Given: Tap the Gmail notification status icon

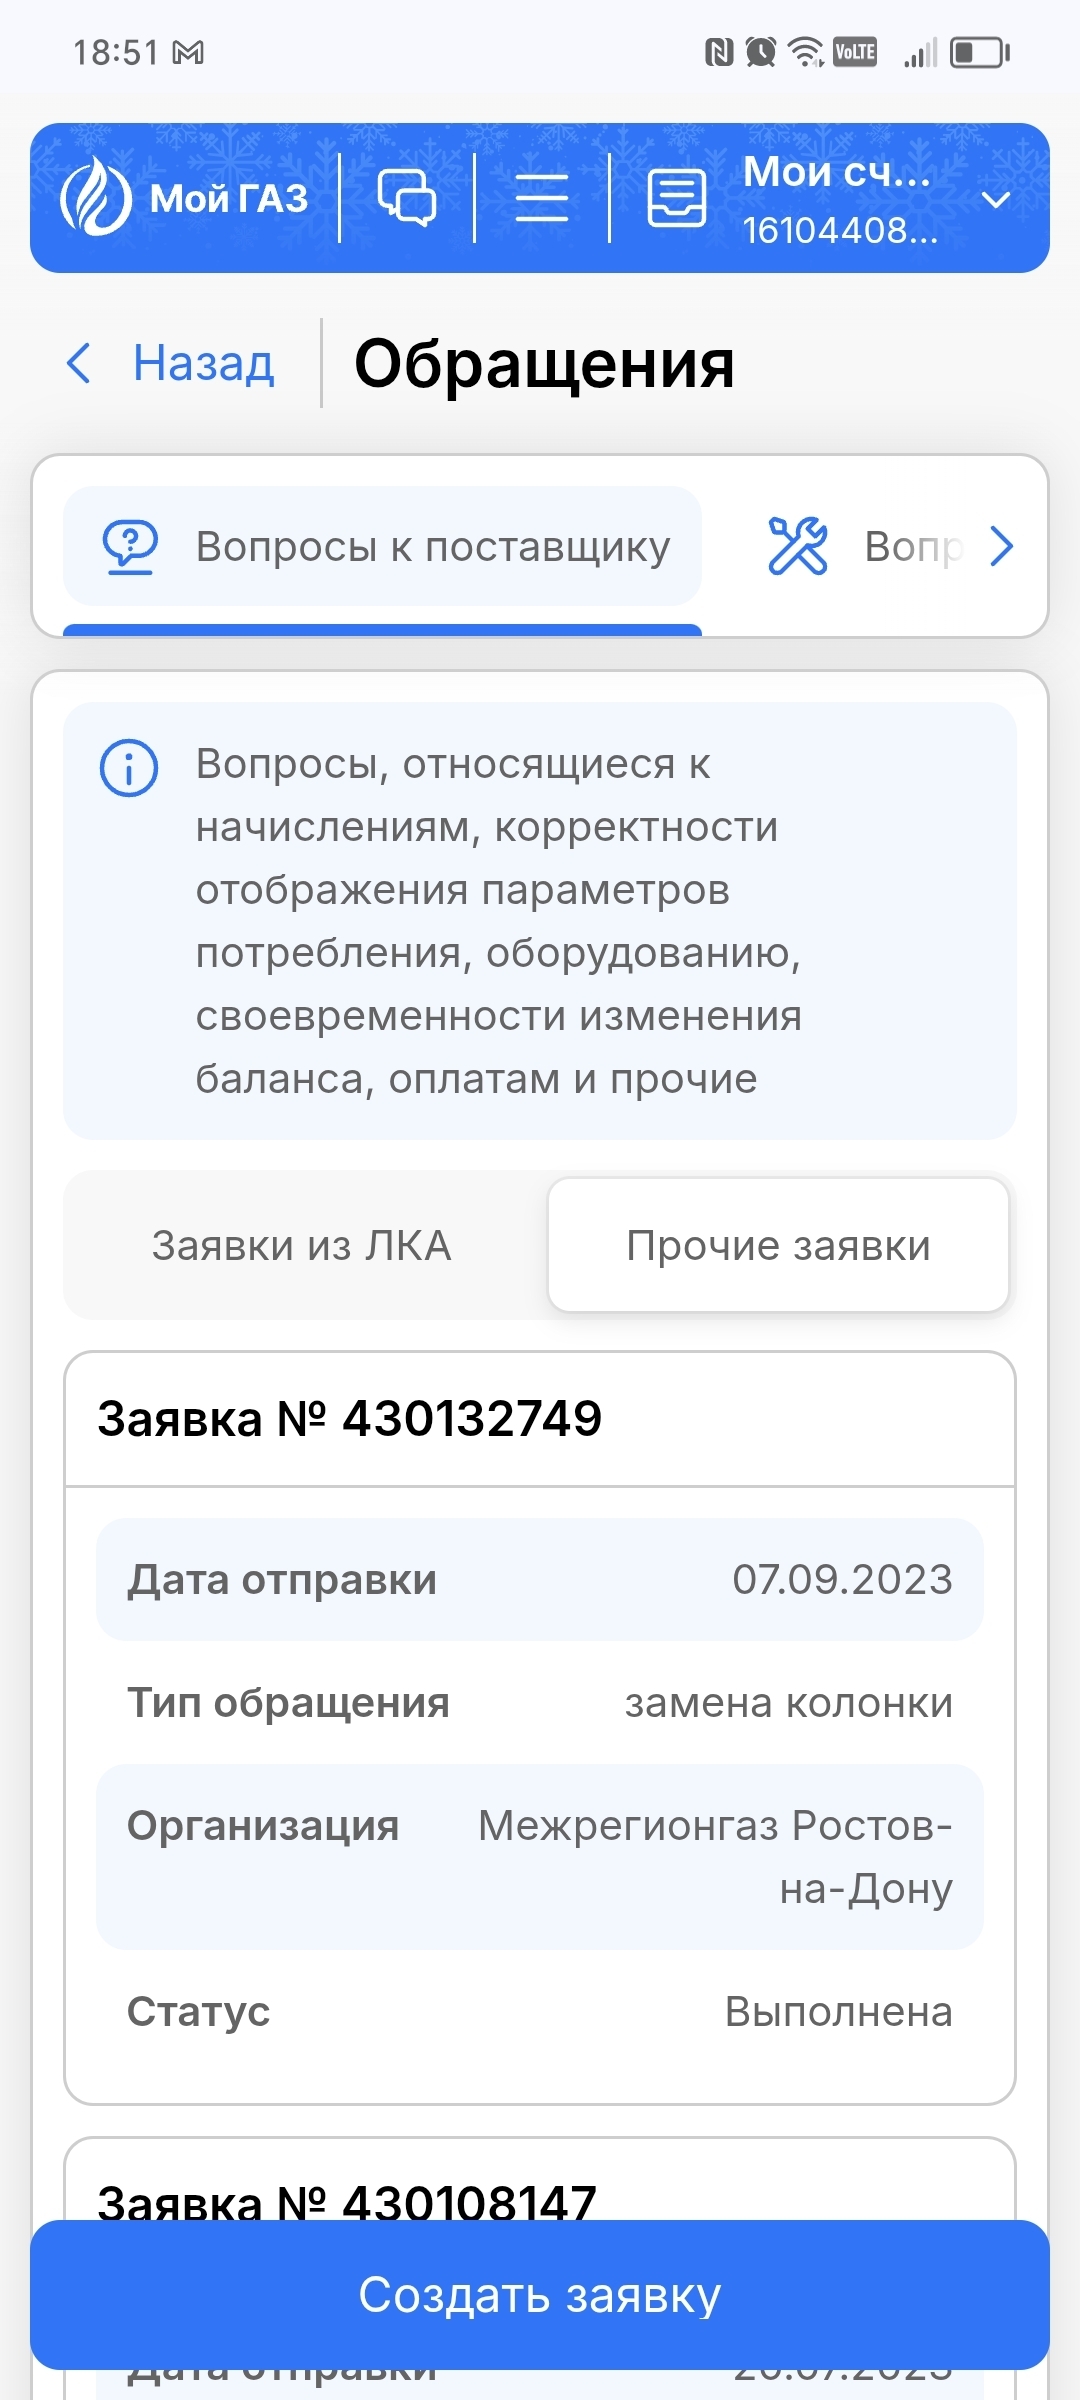Looking at the screenshot, I should 188,52.
